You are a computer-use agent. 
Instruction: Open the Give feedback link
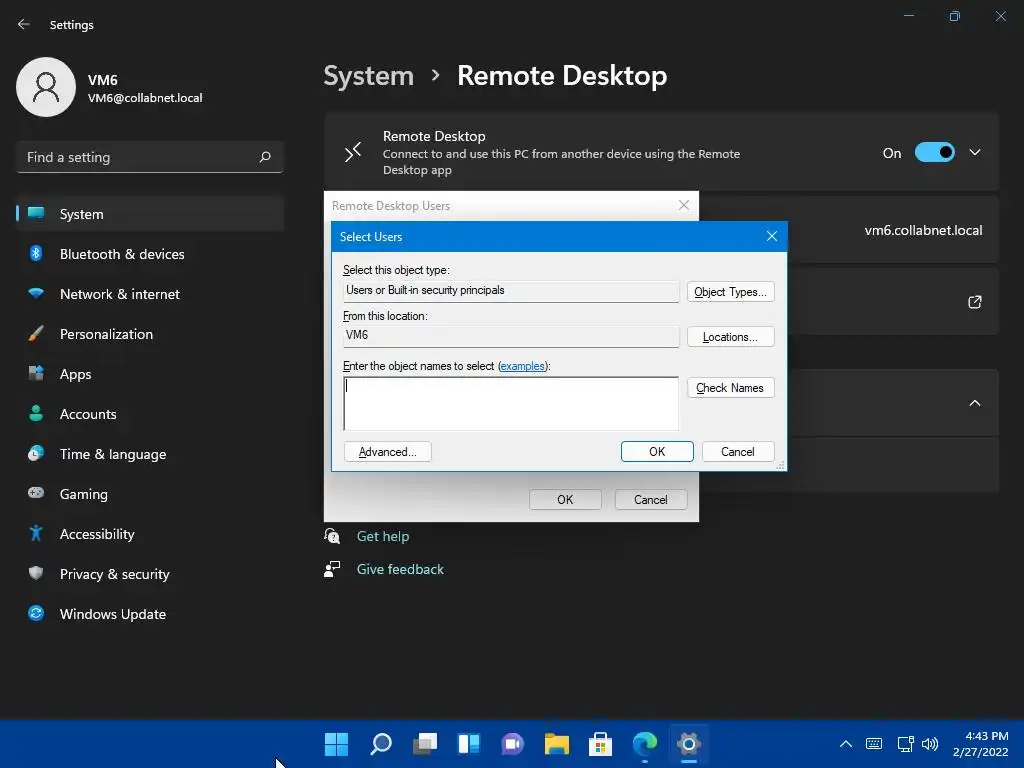tap(400, 569)
